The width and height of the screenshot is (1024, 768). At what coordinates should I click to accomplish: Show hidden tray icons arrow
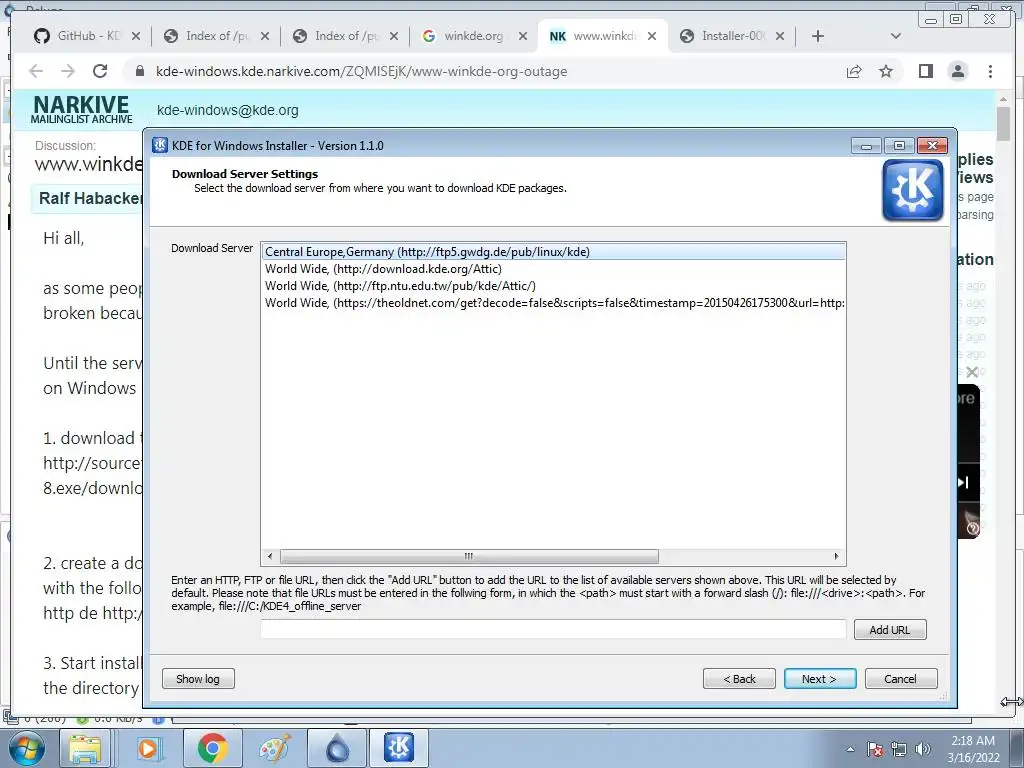pyautogui.click(x=850, y=749)
